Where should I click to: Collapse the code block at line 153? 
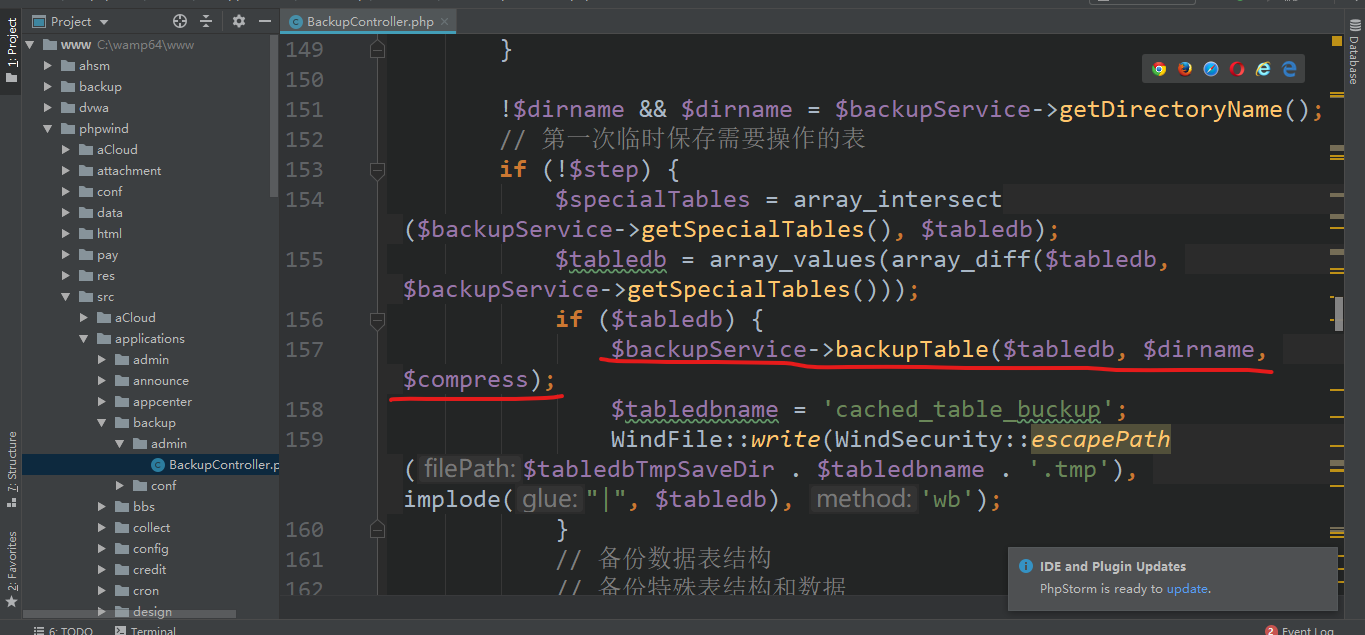click(x=377, y=169)
